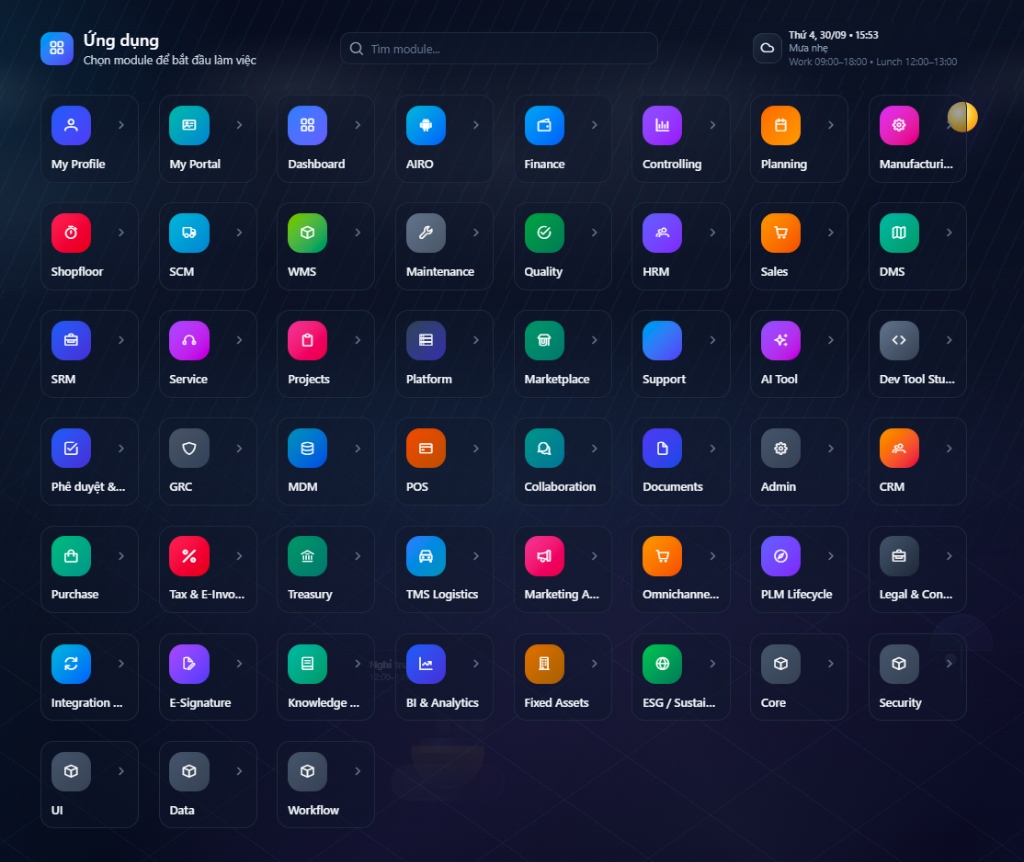1024x862 pixels.
Task: Open the Finance wallet icon
Action: point(544,125)
